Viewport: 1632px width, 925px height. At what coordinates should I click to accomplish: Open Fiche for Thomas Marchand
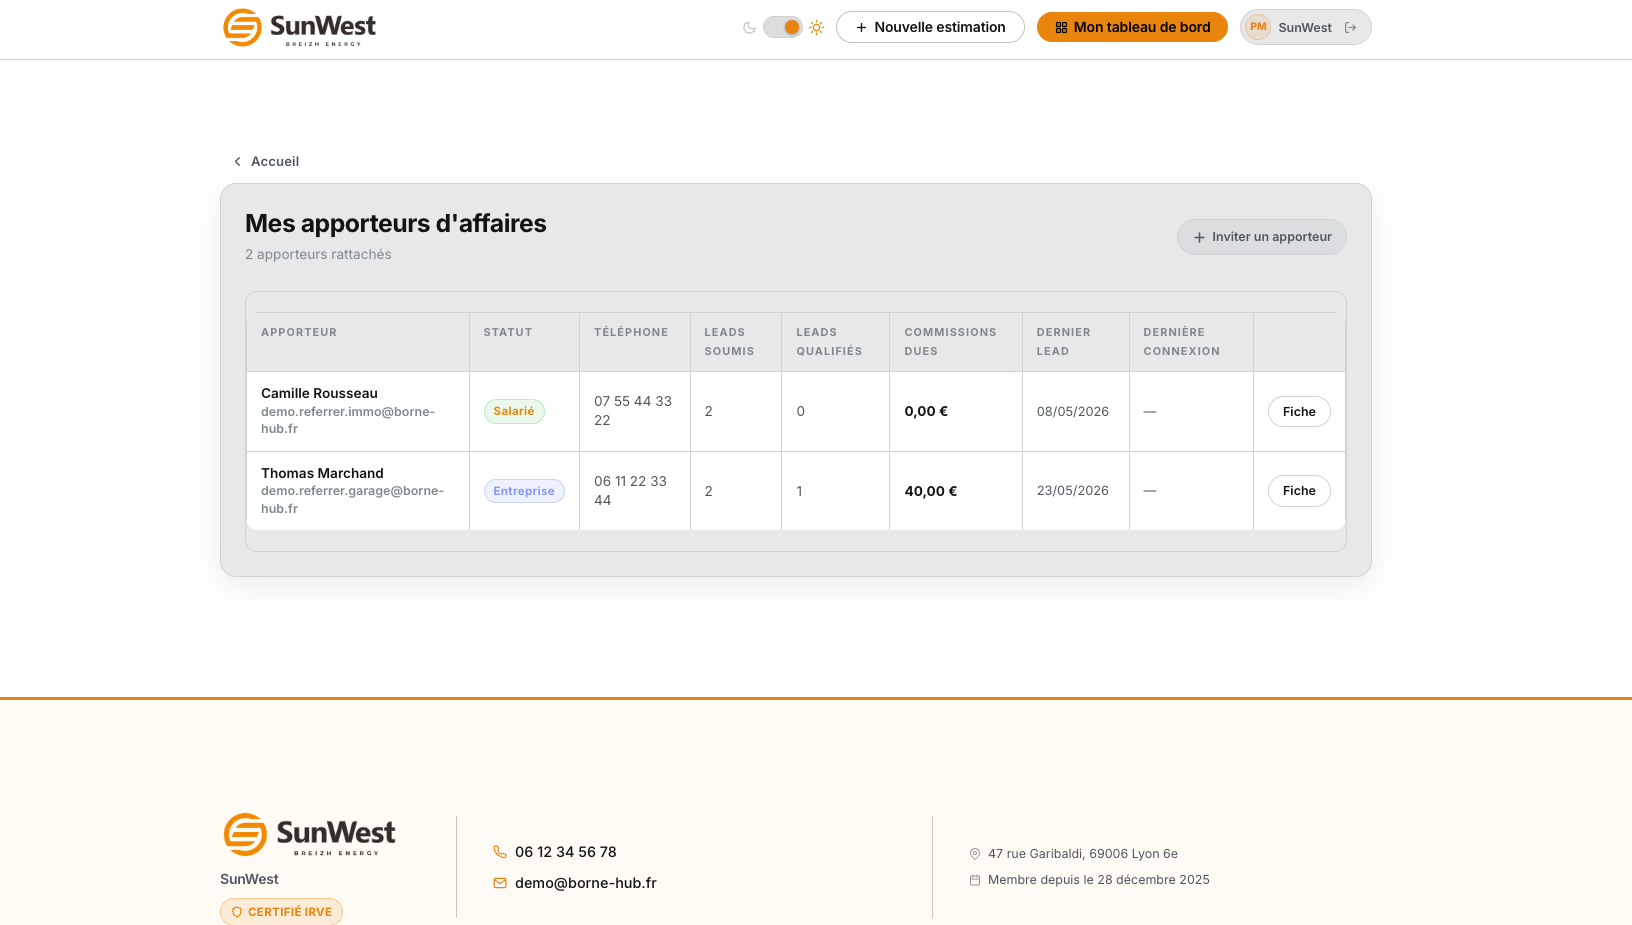(x=1299, y=491)
